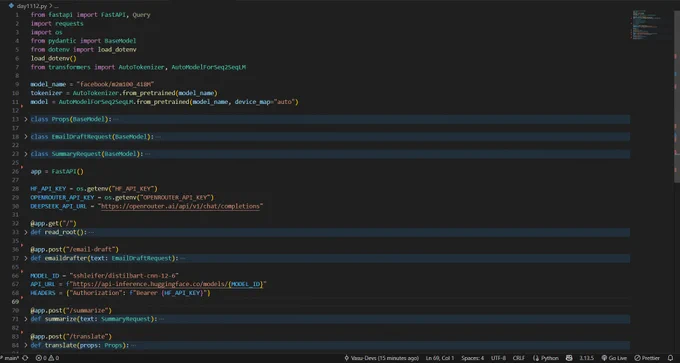This screenshot has height=363, width=680.
Task: Place cursor on empty line 69
Action: click(330, 301)
